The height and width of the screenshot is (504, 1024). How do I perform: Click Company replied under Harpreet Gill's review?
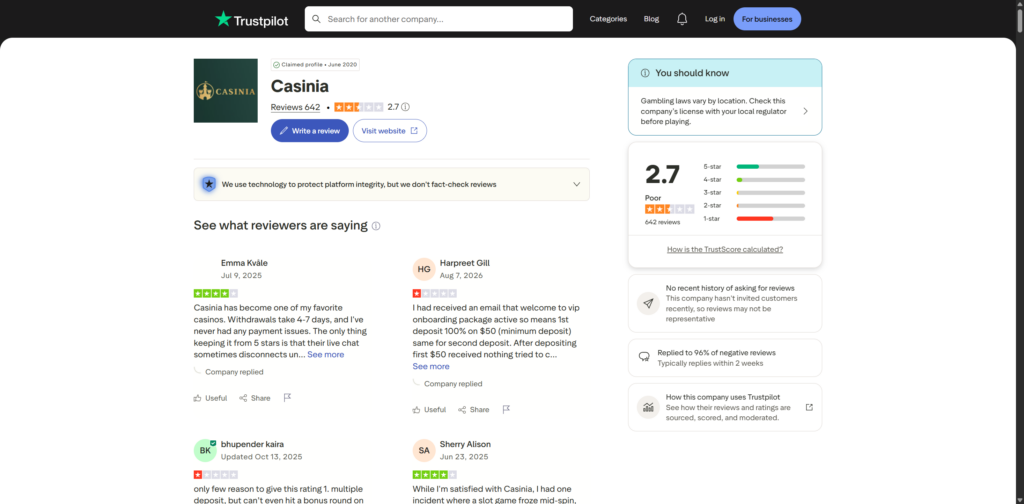tap(453, 384)
